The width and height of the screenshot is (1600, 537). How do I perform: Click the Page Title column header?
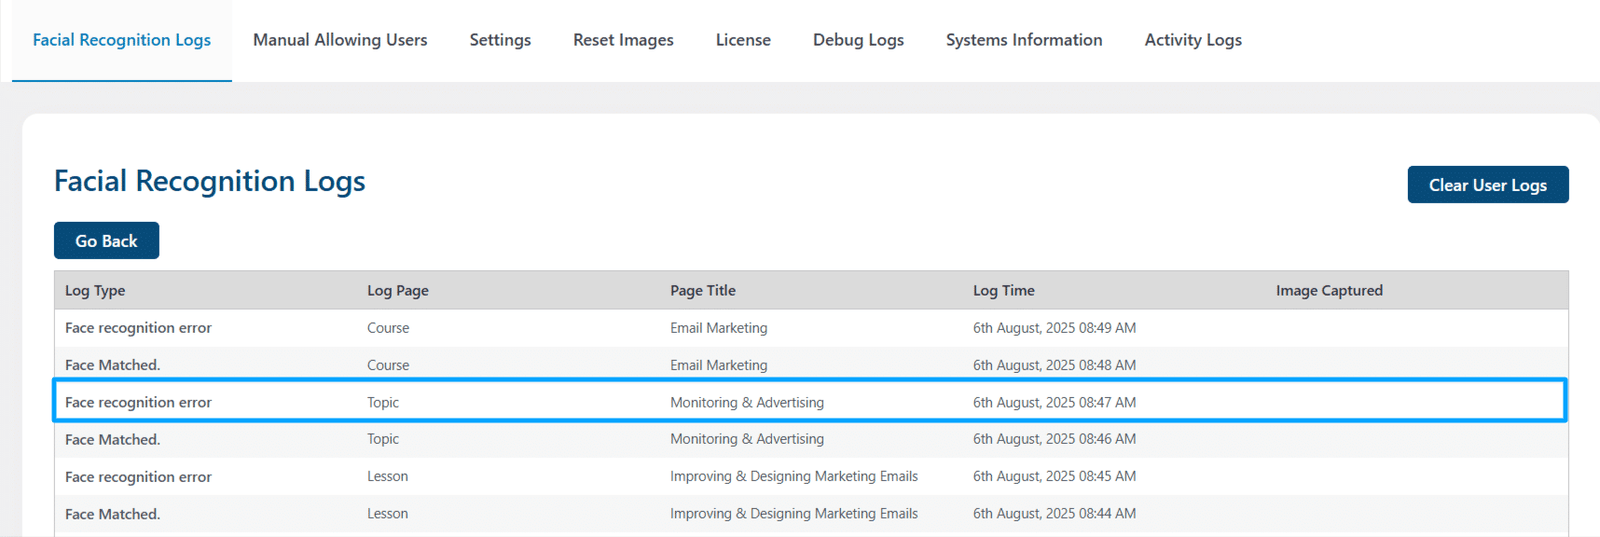703,291
